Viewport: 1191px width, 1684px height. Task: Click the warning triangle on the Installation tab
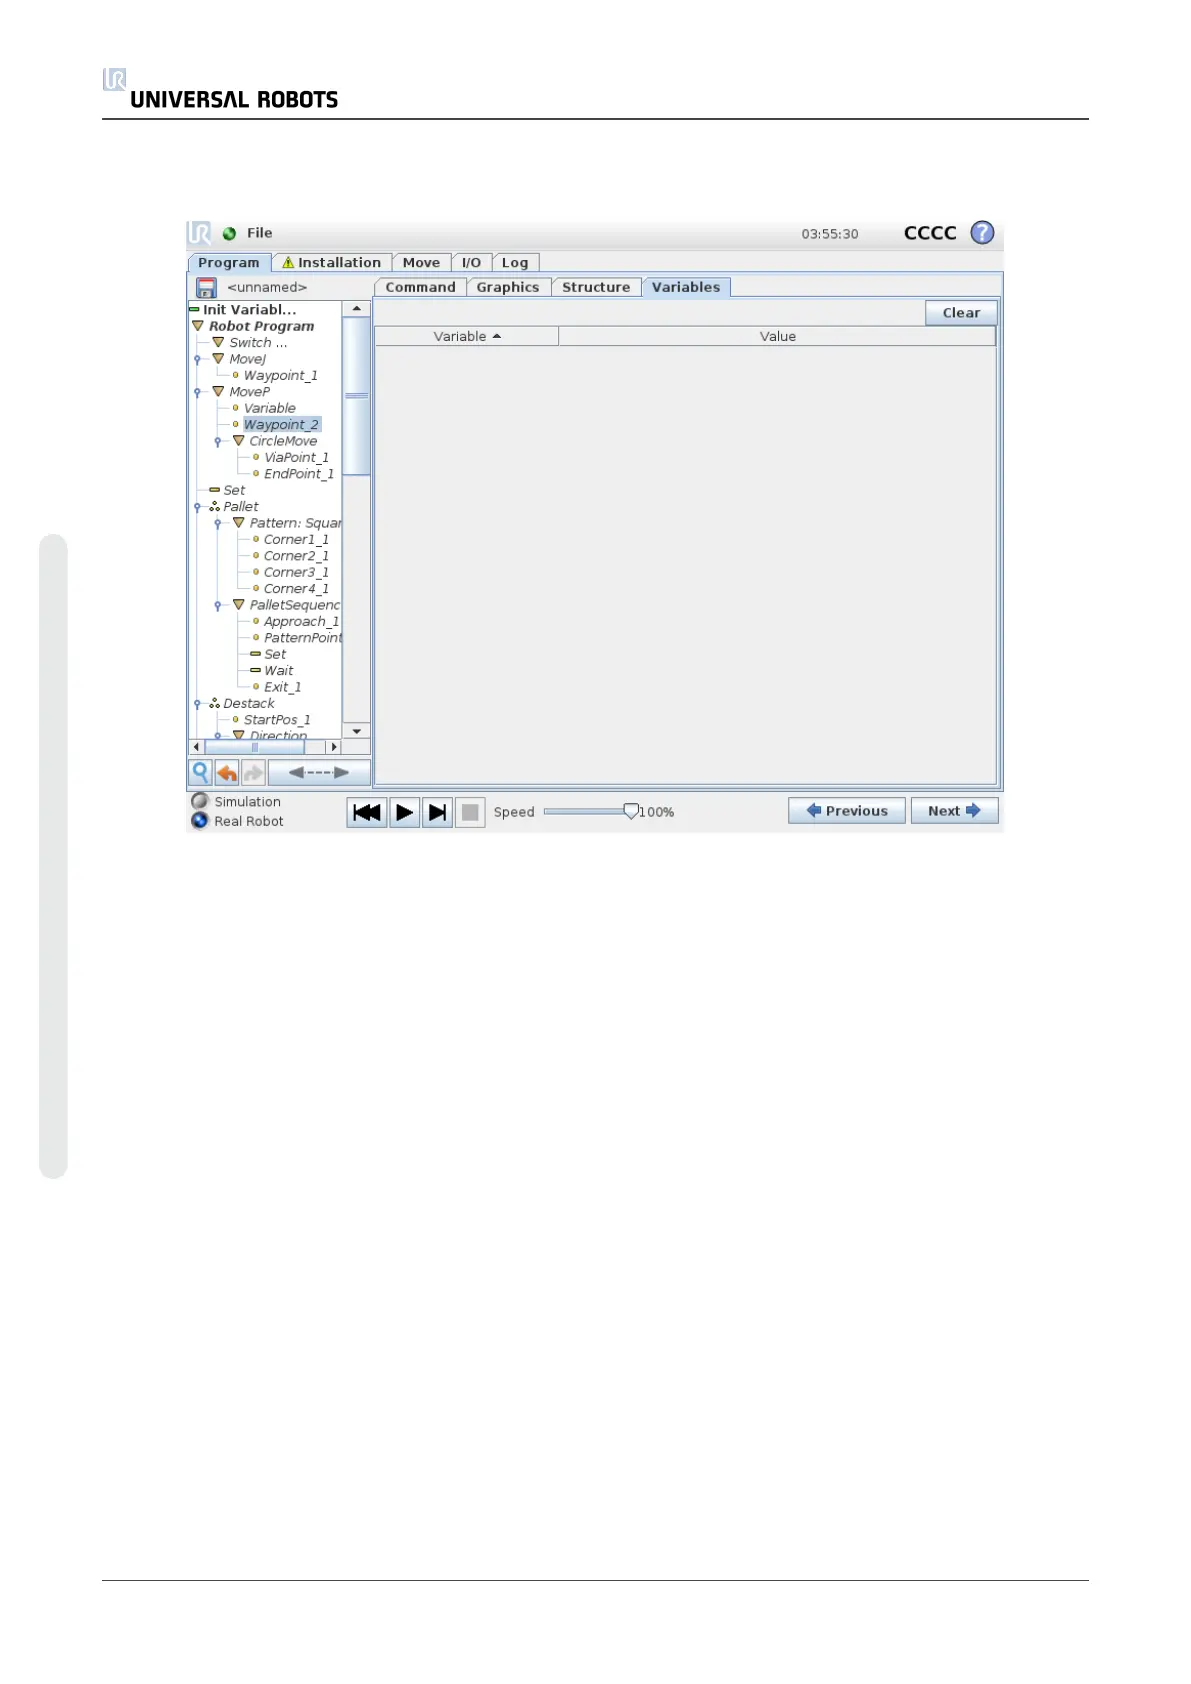(x=288, y=263)
